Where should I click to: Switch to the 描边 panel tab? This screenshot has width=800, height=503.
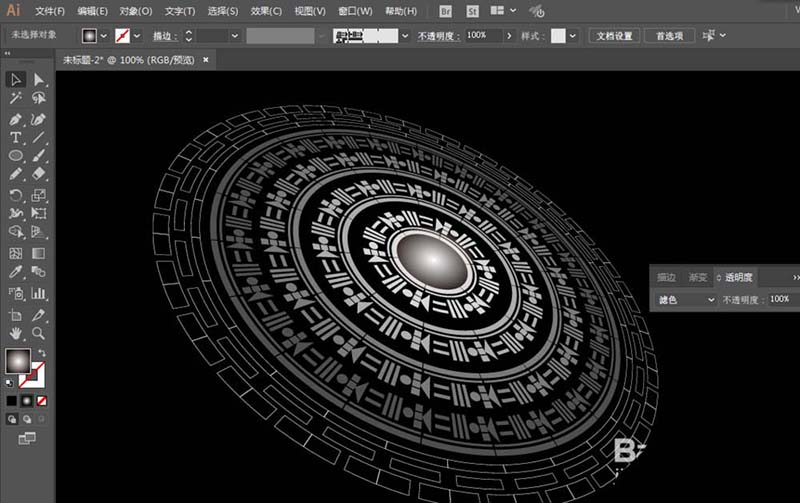point(666,278)
